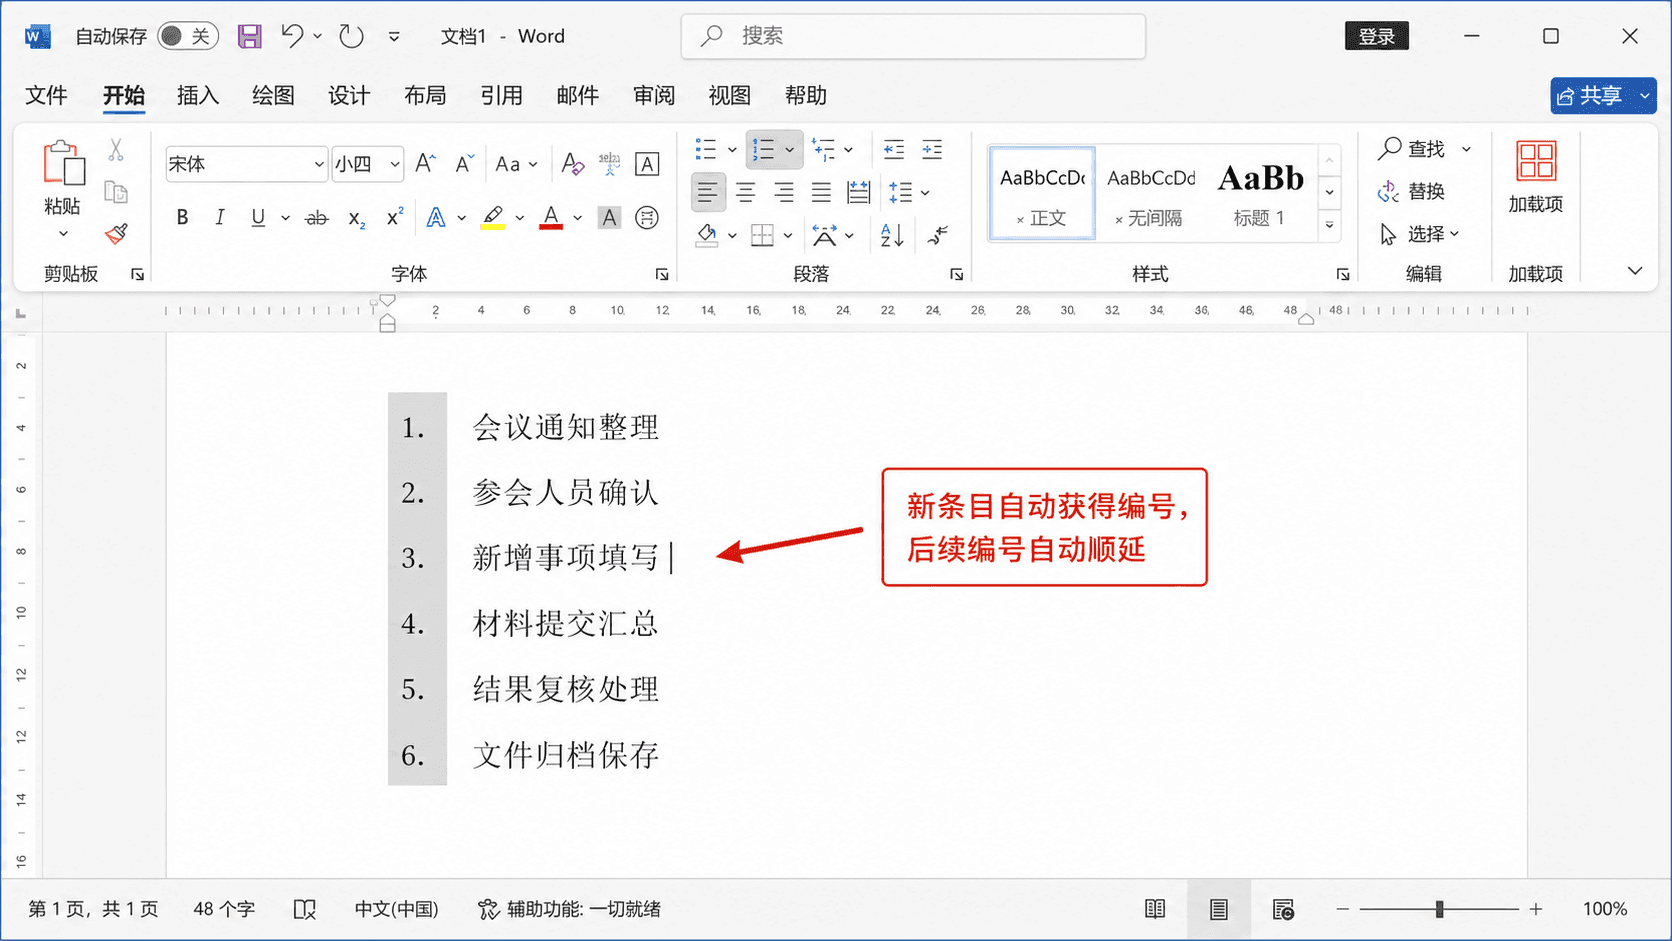The width and height of the screenshot is (1672, 941).
Task: Open the font name dropdown (宋体)
Action: (x=318, y=164)
